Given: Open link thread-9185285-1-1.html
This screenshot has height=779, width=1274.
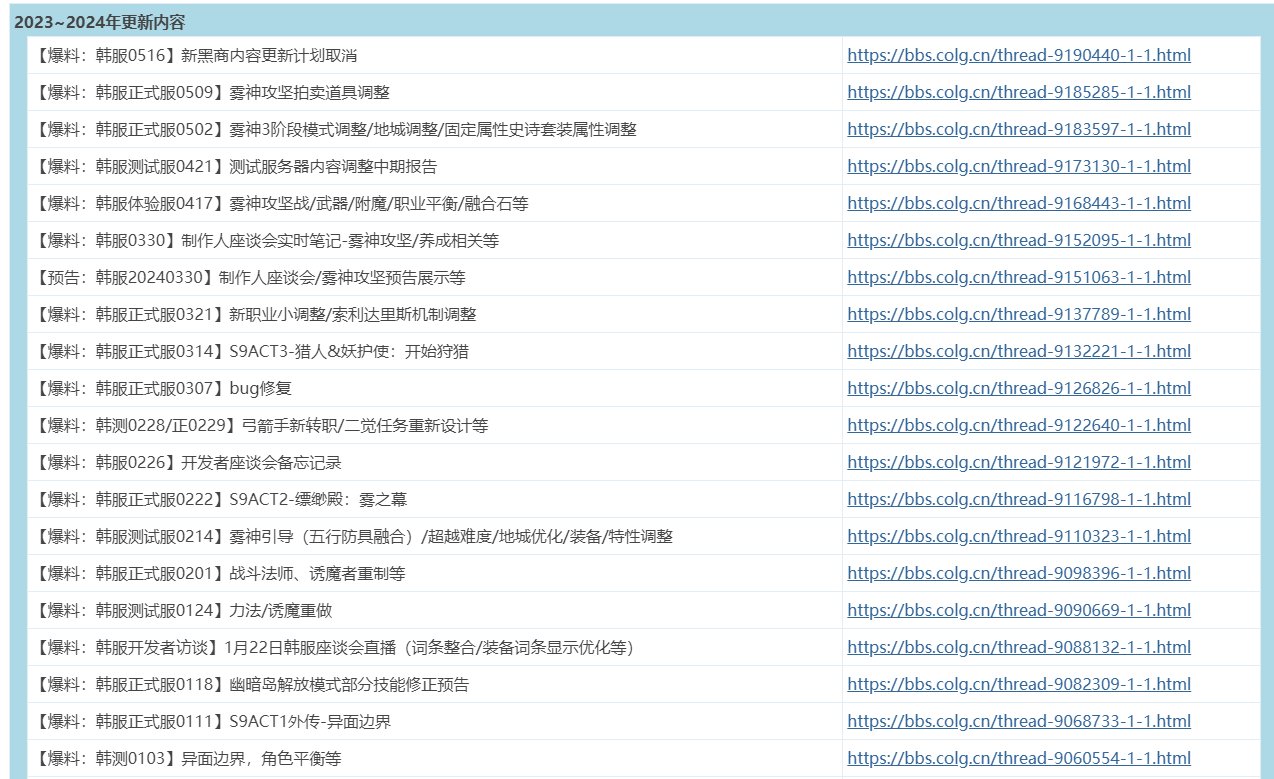Looking at the screenshot, I should click(x=1019, y=93).
